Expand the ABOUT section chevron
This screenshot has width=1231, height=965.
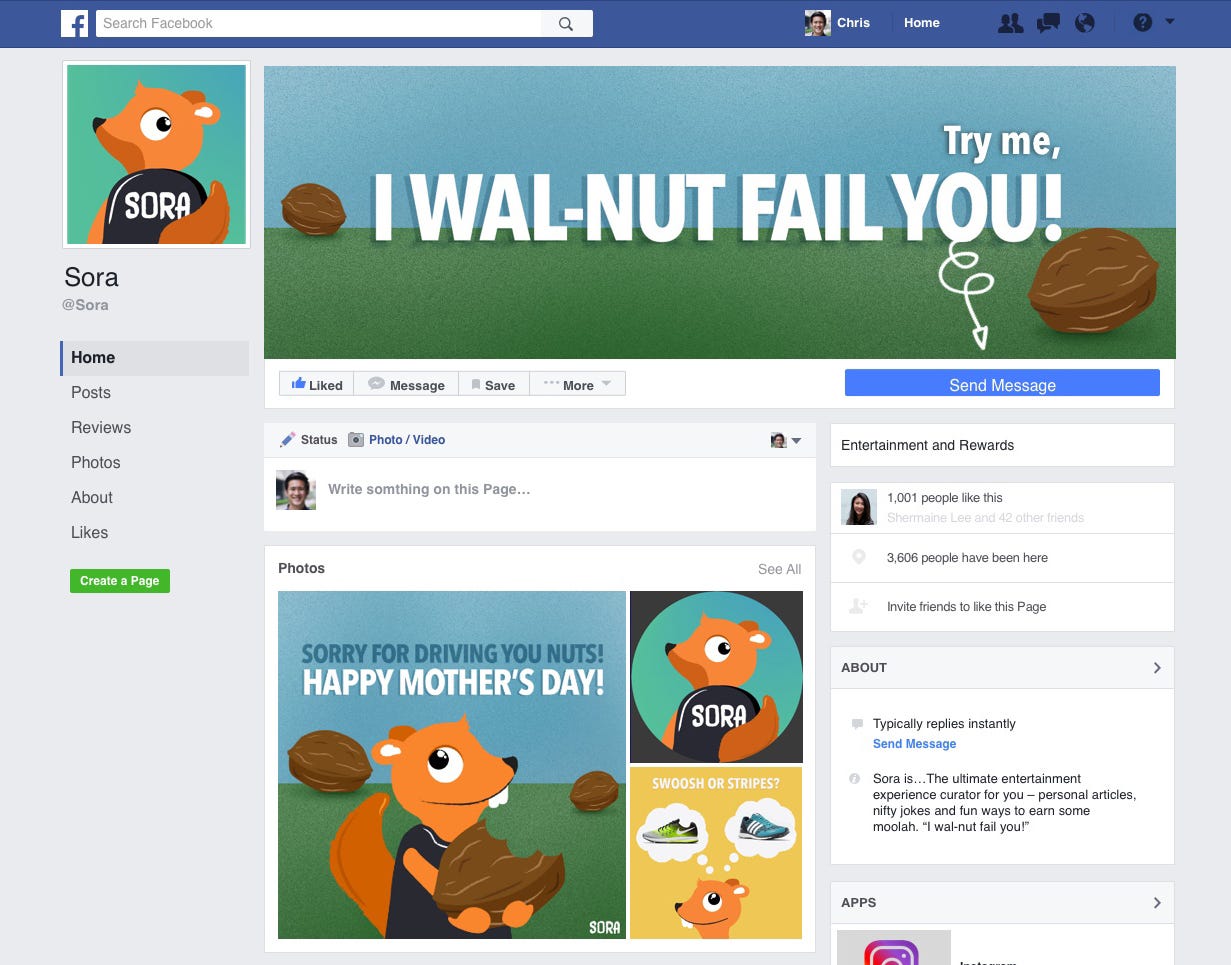pyautogui.click(x=1157, y=668)
